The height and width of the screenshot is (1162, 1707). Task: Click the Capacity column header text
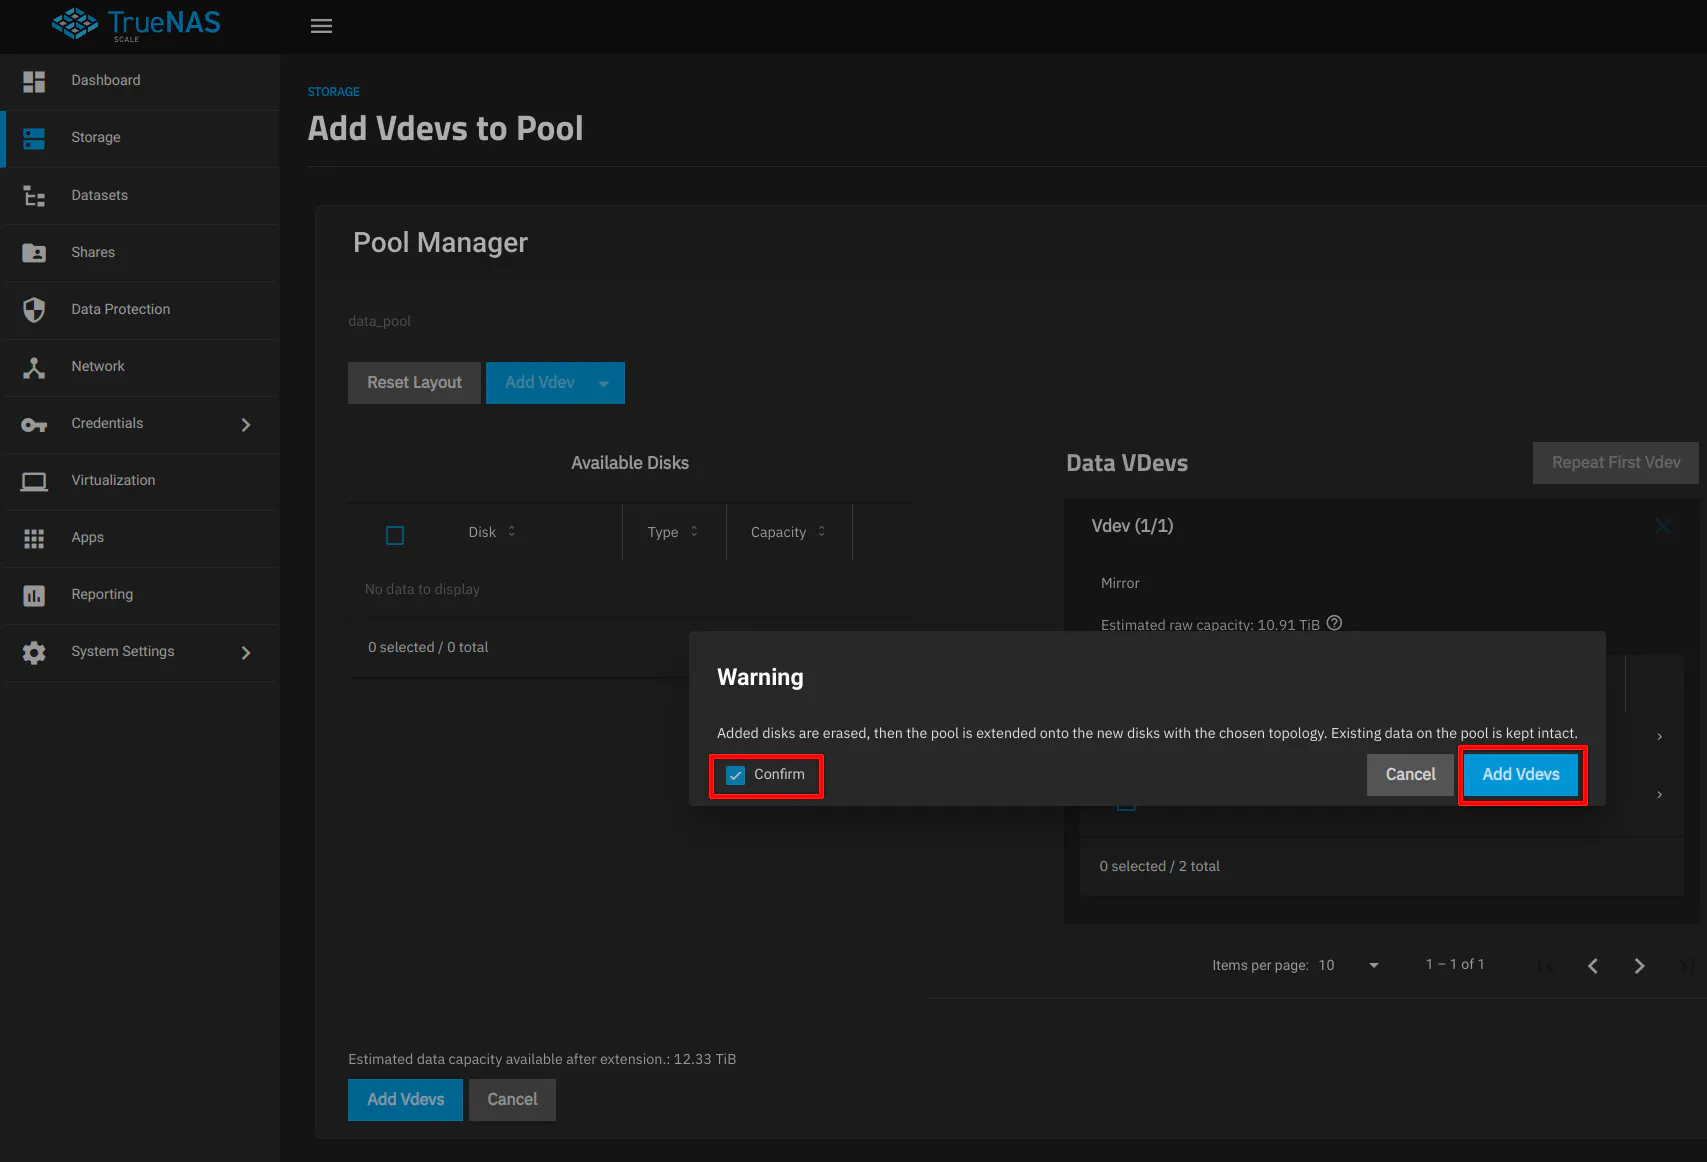[x=778, y=532]
